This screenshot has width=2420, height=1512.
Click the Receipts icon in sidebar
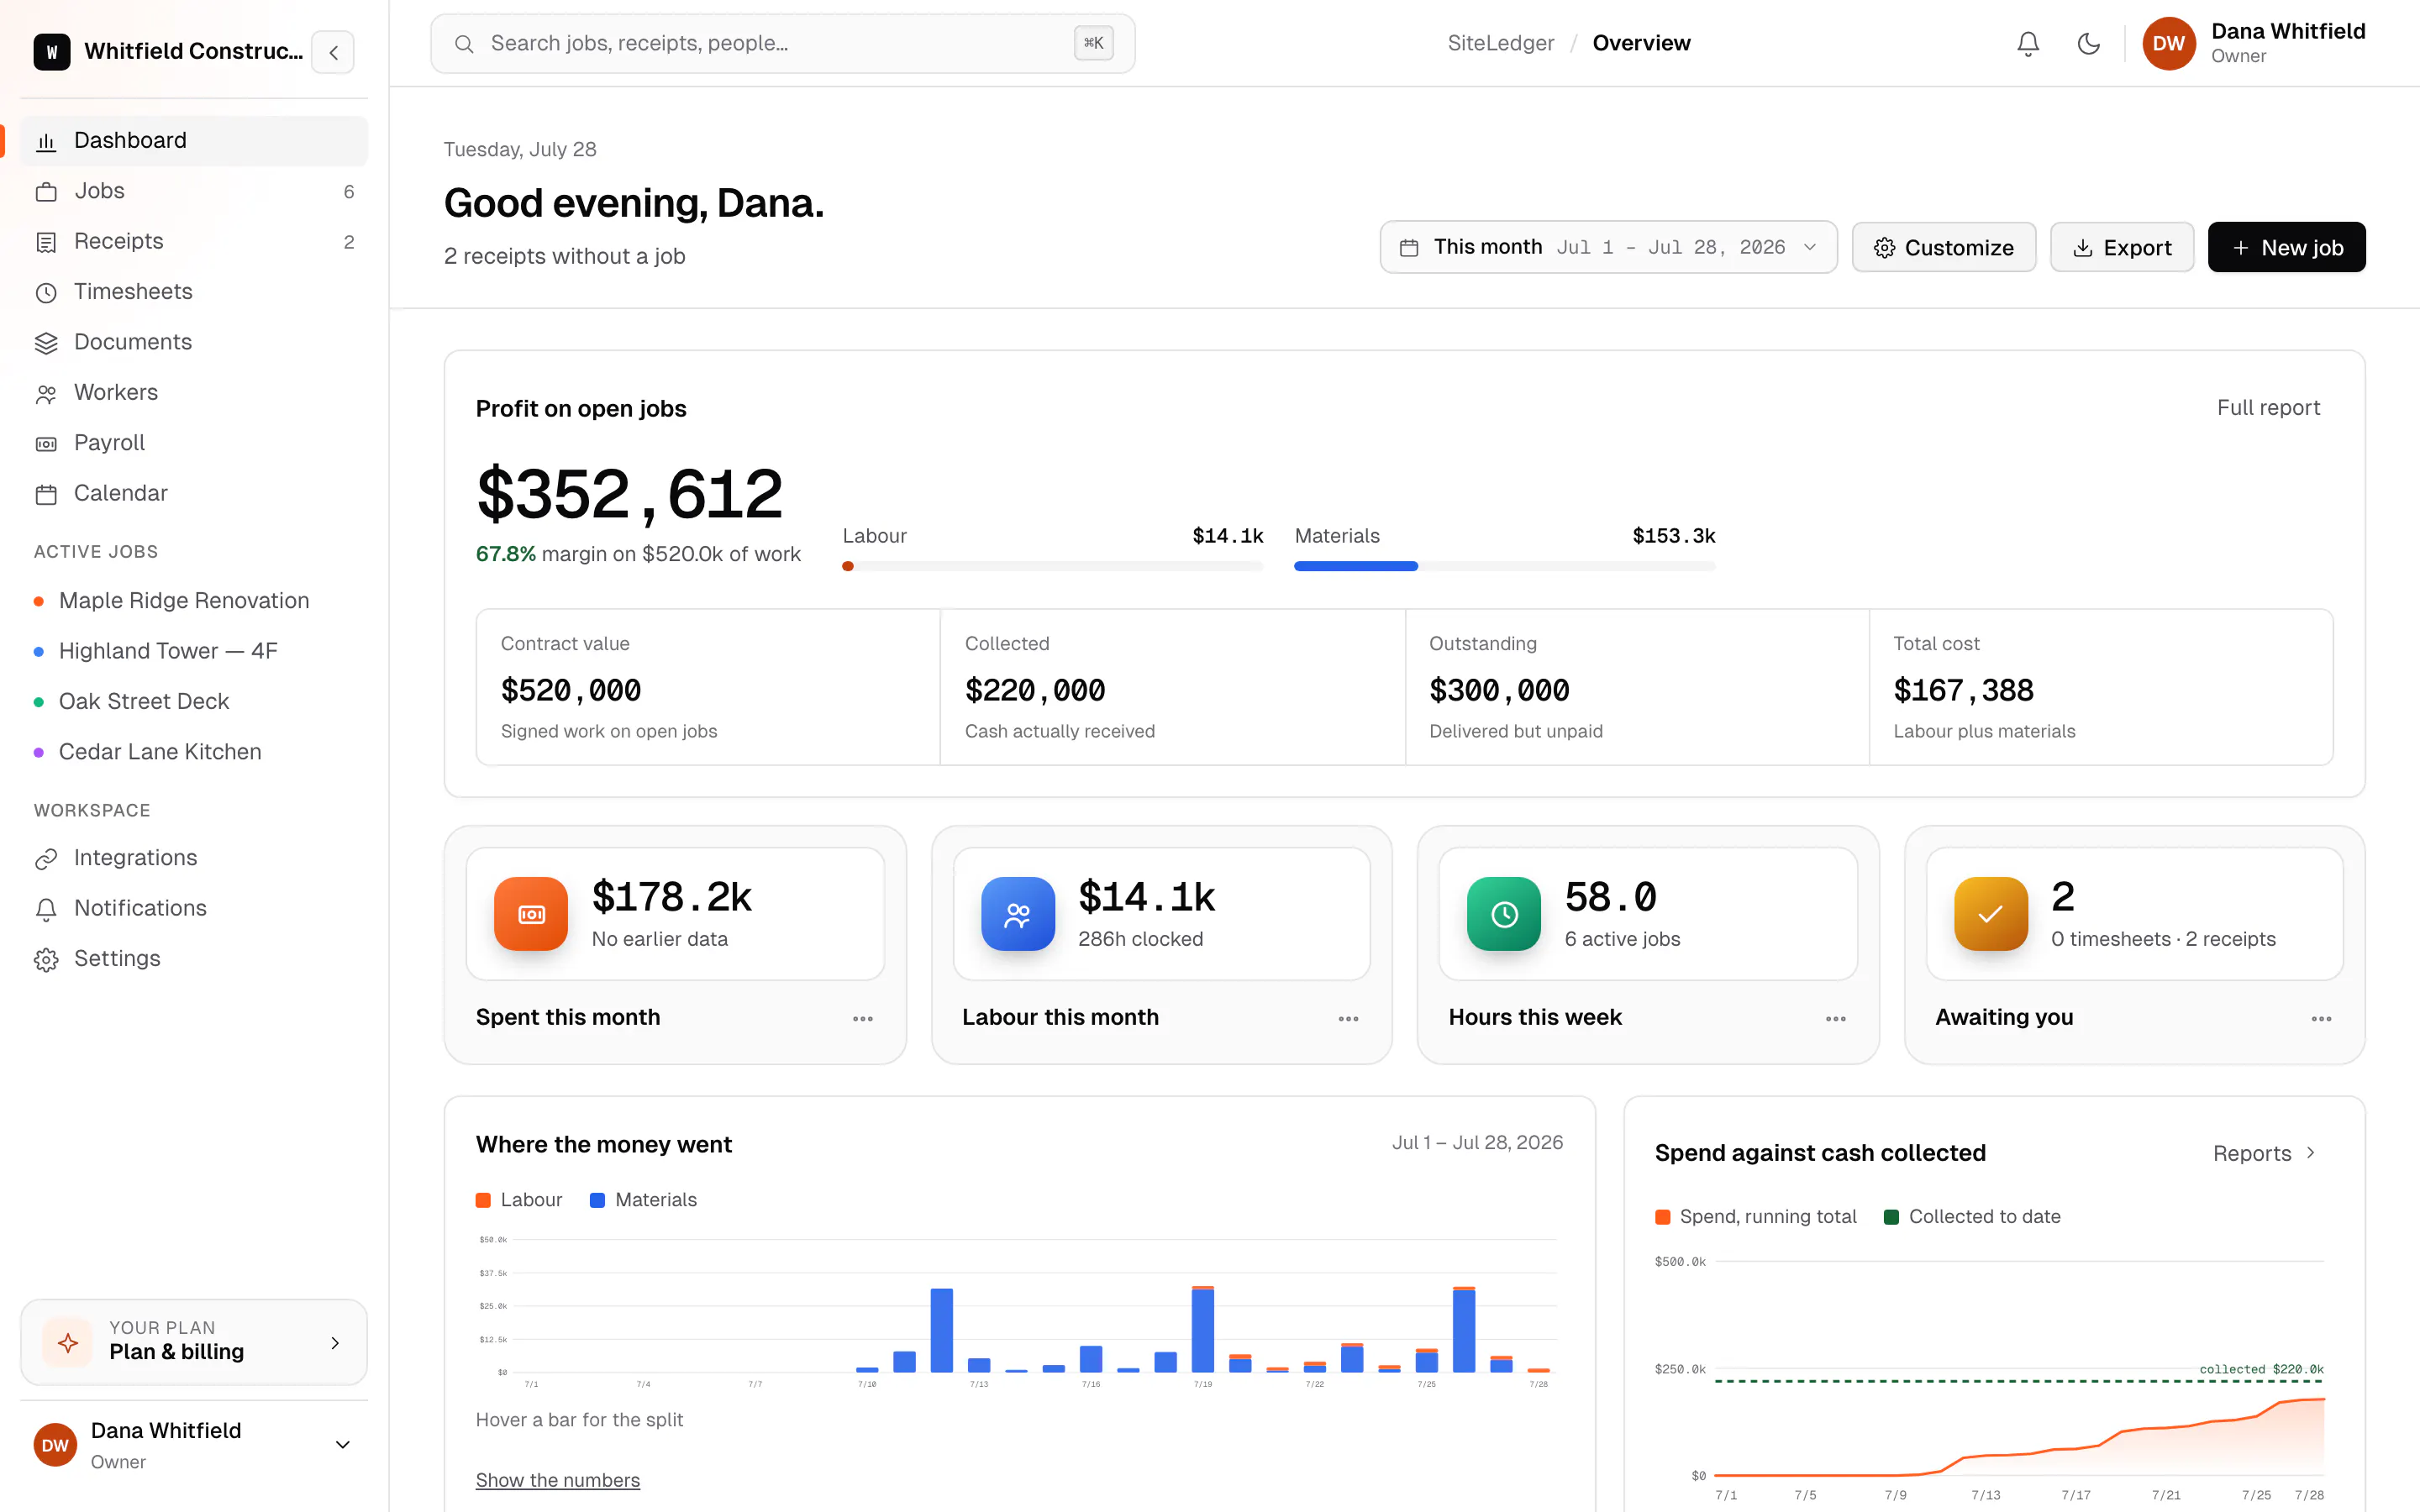46,242
